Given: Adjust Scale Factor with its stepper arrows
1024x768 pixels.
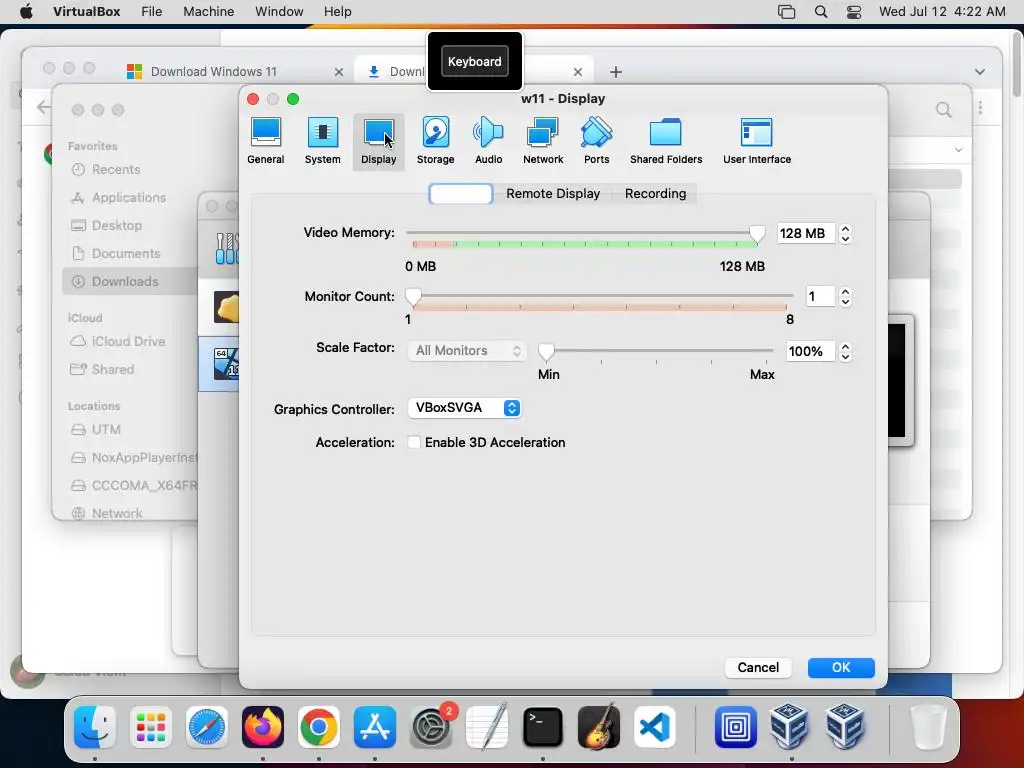Looking at the screenshot, I should click(x=845, y=351).
